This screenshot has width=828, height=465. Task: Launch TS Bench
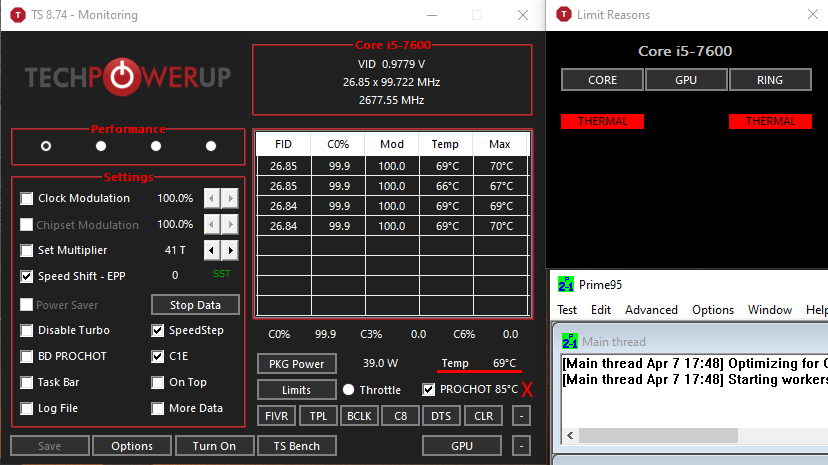point(297,446)
